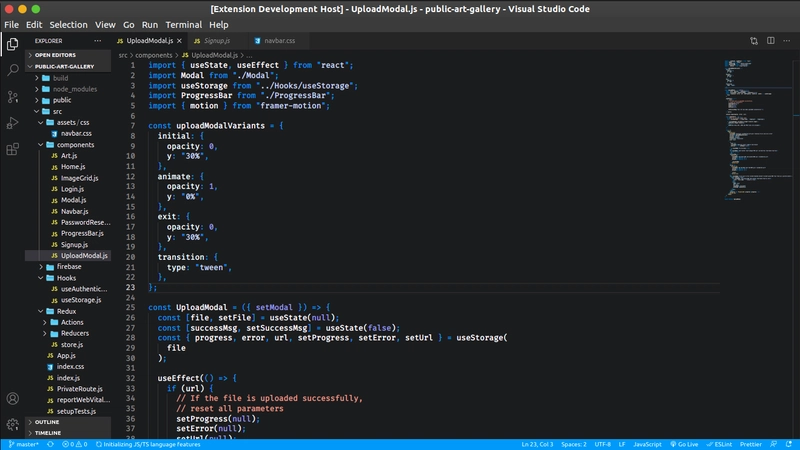Screen dimensions: 800x450
Task: Expand the firebase folder
Action: 68,267
